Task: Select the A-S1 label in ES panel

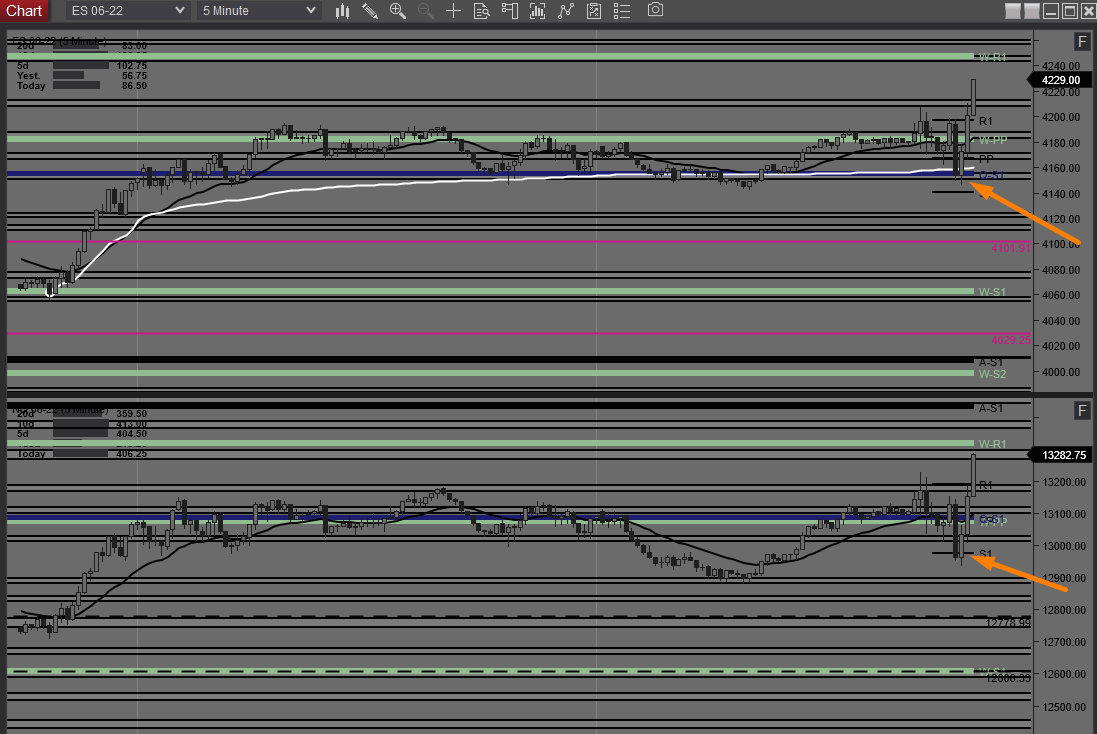Action: (x=991, y=362)
